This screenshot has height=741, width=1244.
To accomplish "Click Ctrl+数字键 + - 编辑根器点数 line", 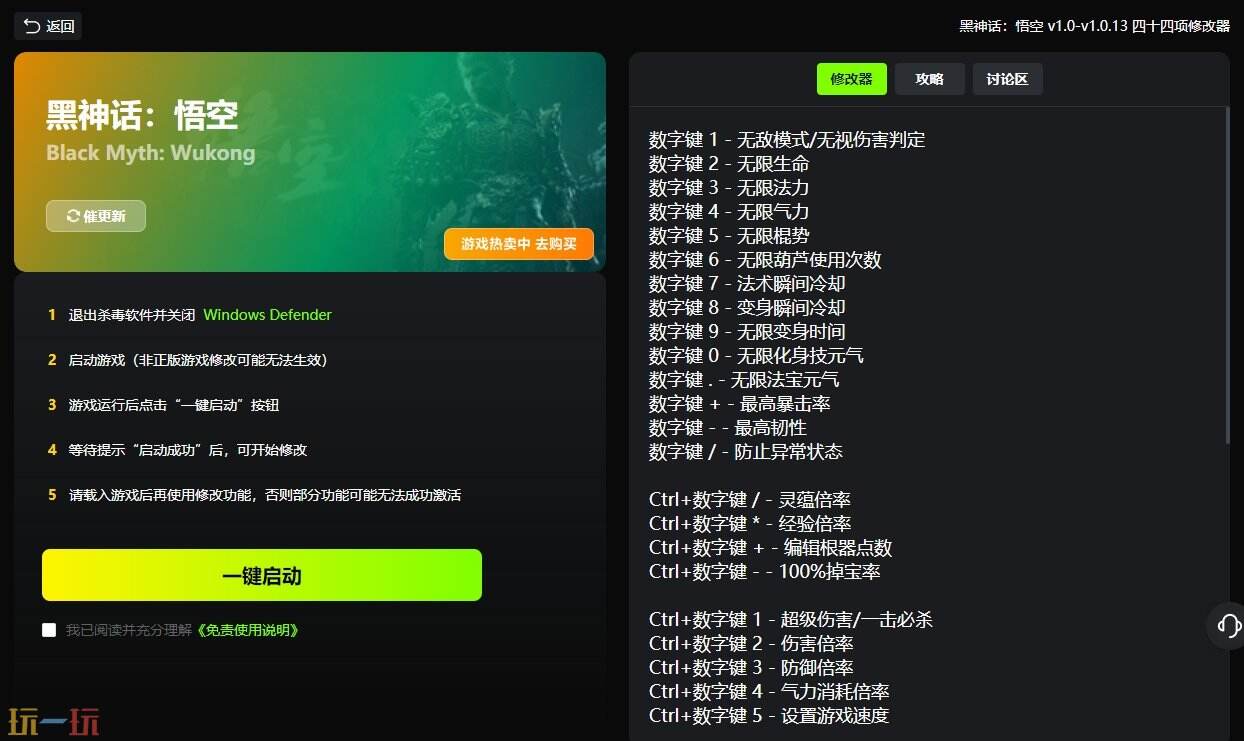I will click(x=771, y=548).
